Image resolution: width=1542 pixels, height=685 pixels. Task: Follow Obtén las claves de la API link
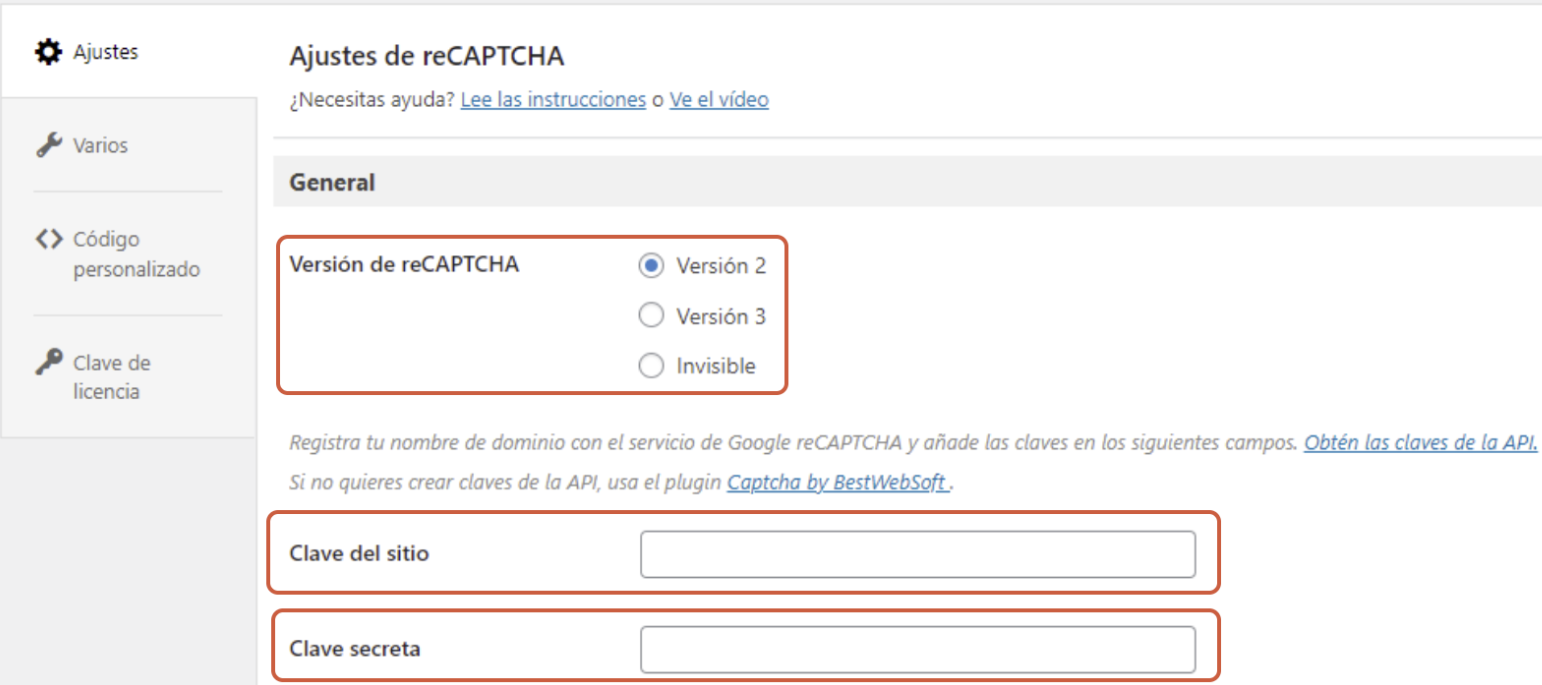(1420, 442)
